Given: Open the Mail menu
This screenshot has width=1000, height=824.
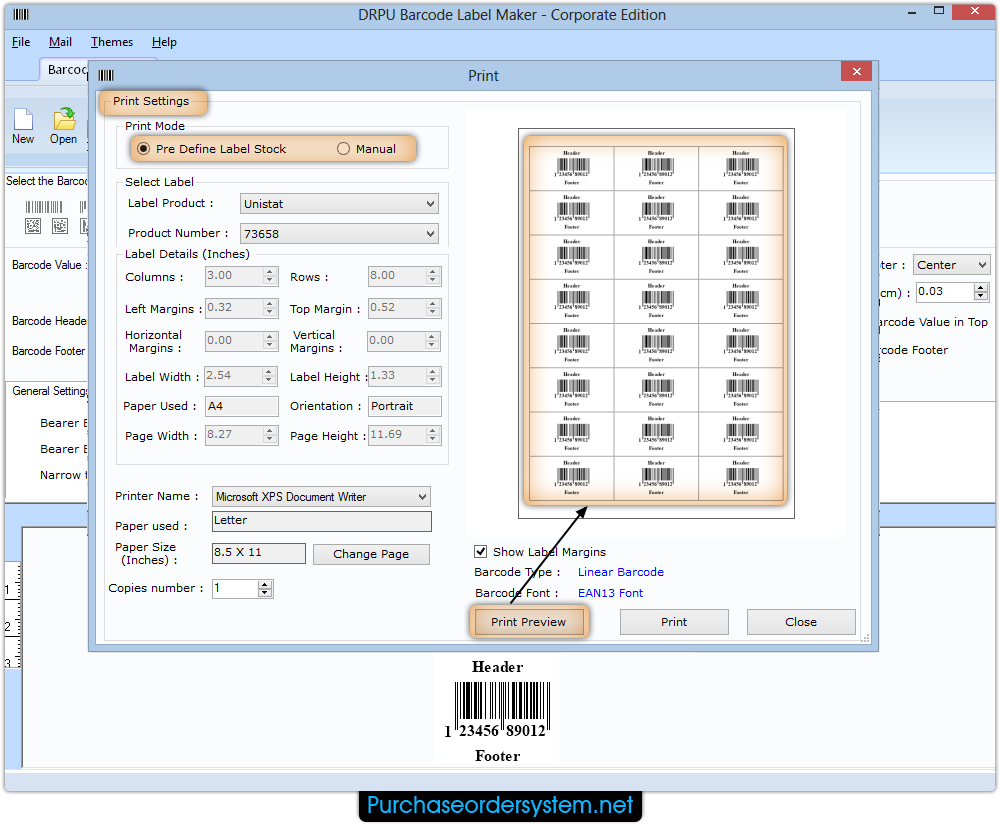Looking at the screenshot, I should [60, 42].
